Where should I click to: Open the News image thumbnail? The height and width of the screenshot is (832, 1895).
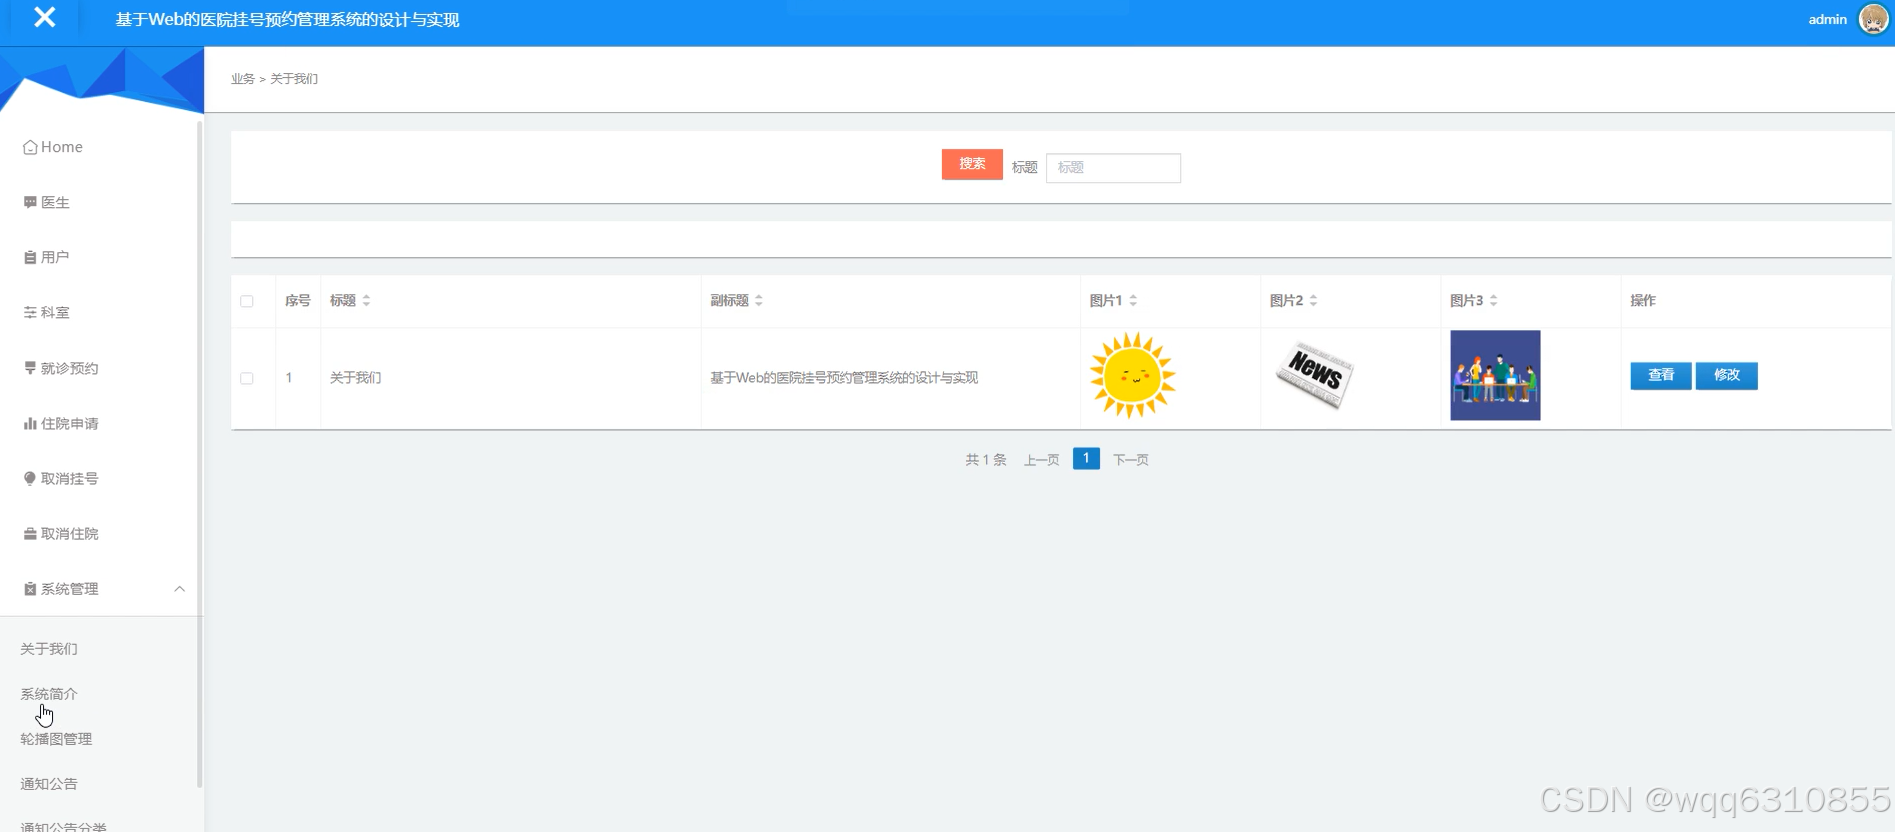[x=1314, y=375]
